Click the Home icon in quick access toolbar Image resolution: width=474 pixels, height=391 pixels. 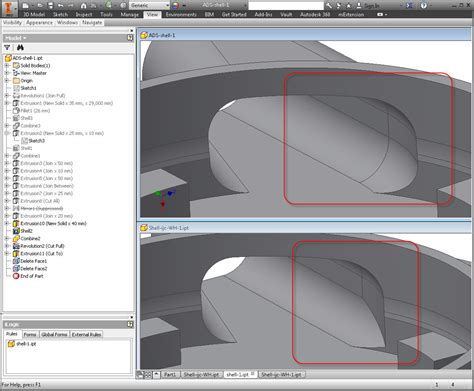click(x=84, y=6)
